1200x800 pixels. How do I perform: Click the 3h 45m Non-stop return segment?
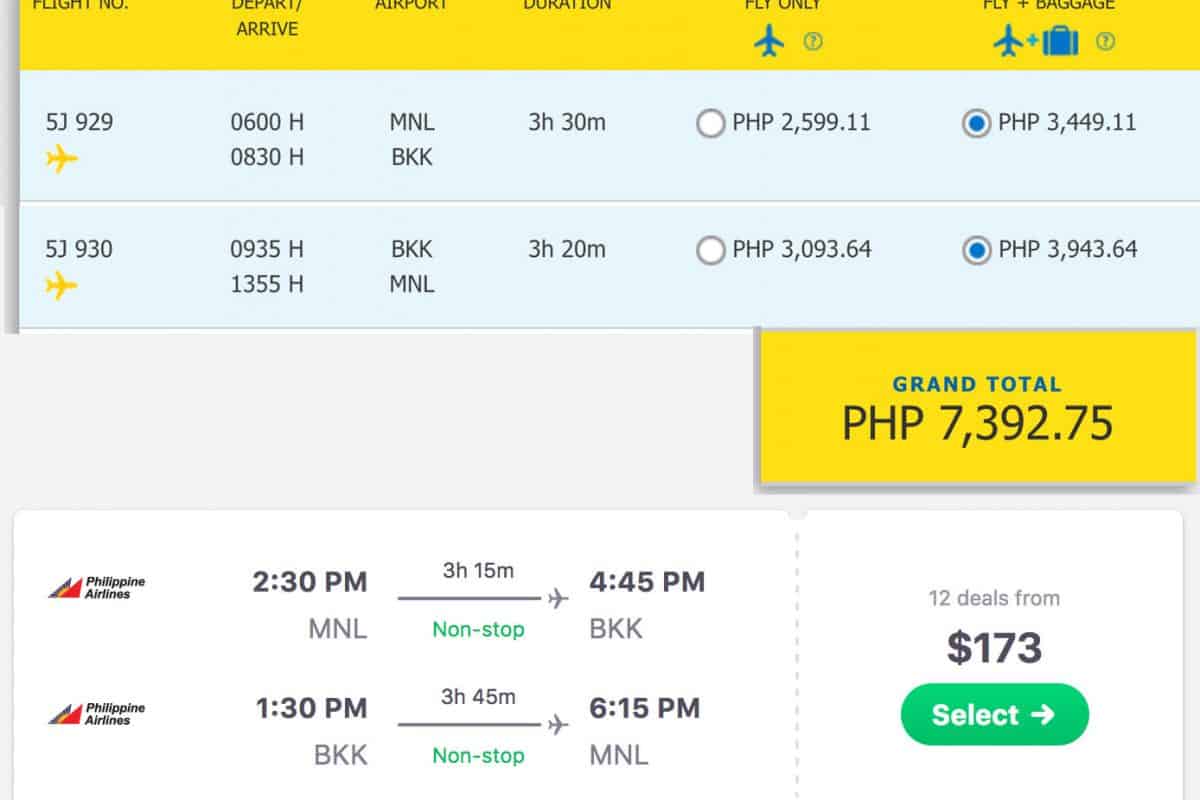tap(479, 725)
